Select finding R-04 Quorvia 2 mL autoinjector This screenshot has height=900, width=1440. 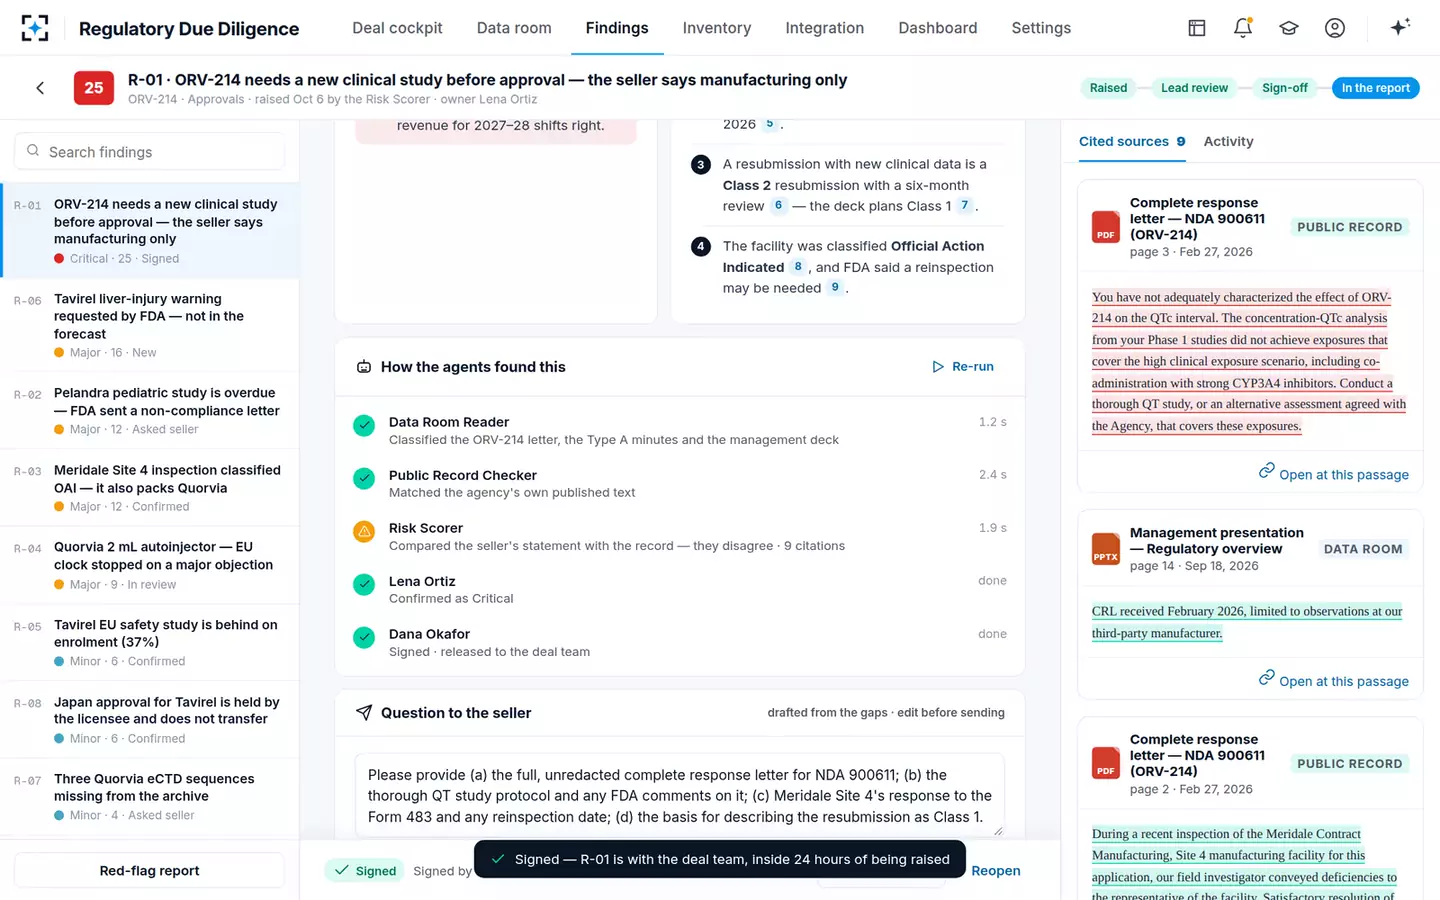pos(150,565)
